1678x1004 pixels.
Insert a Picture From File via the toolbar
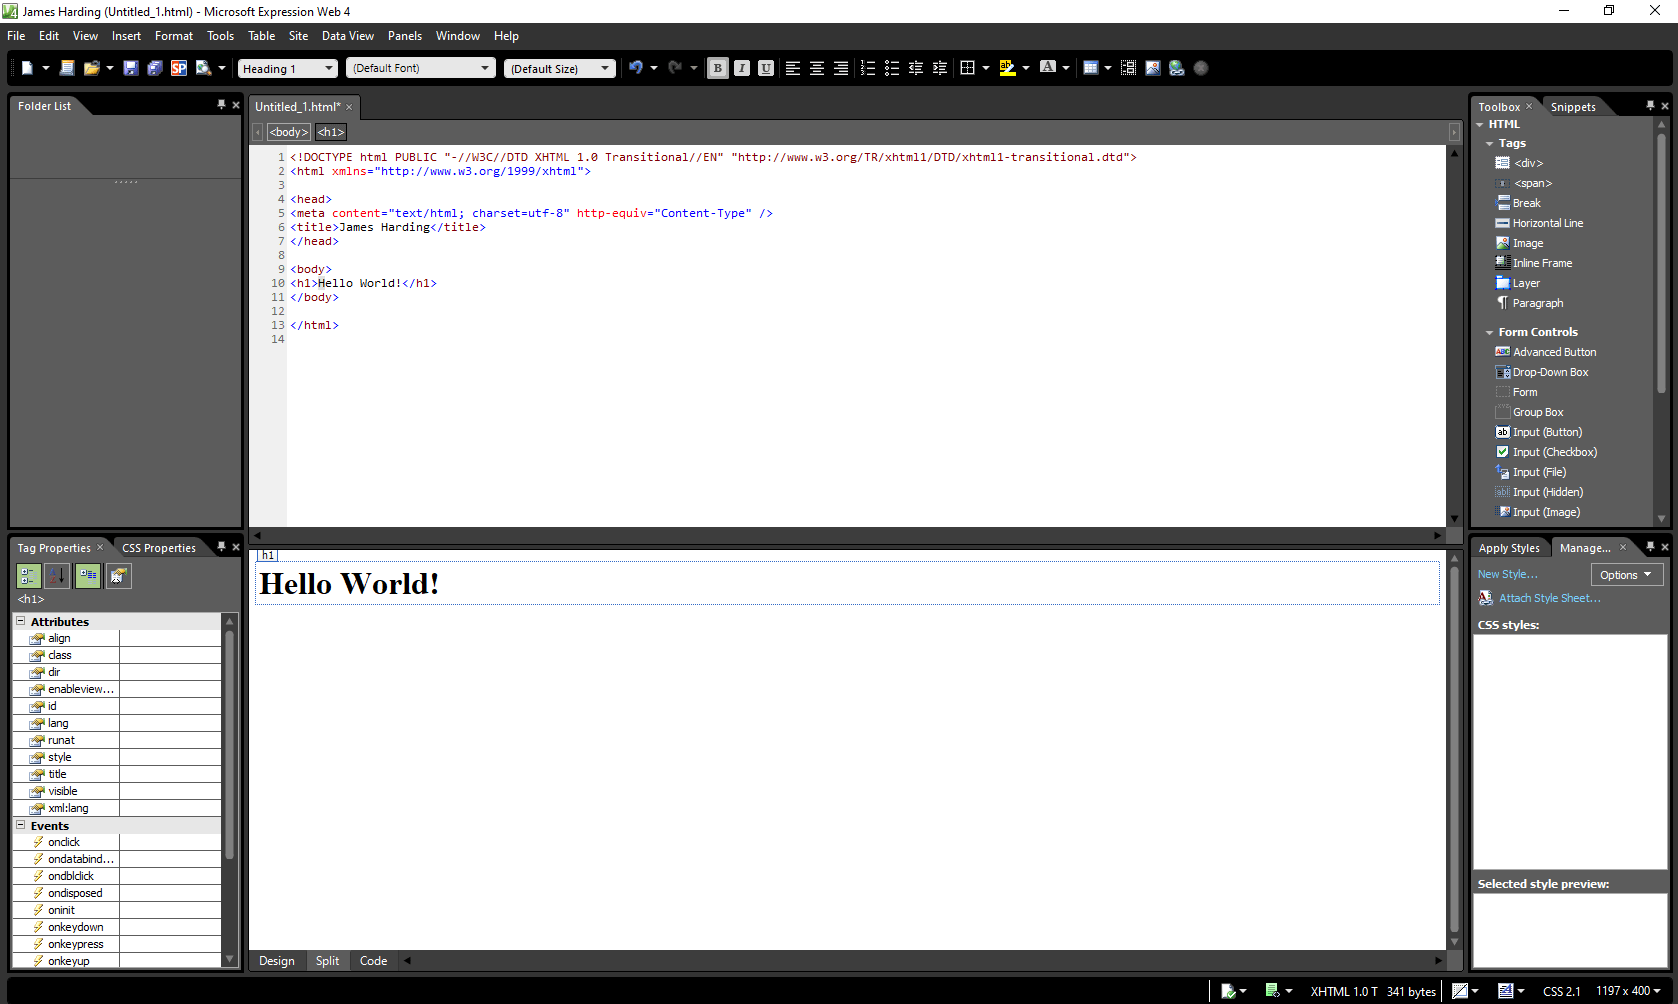point(1153,67)
